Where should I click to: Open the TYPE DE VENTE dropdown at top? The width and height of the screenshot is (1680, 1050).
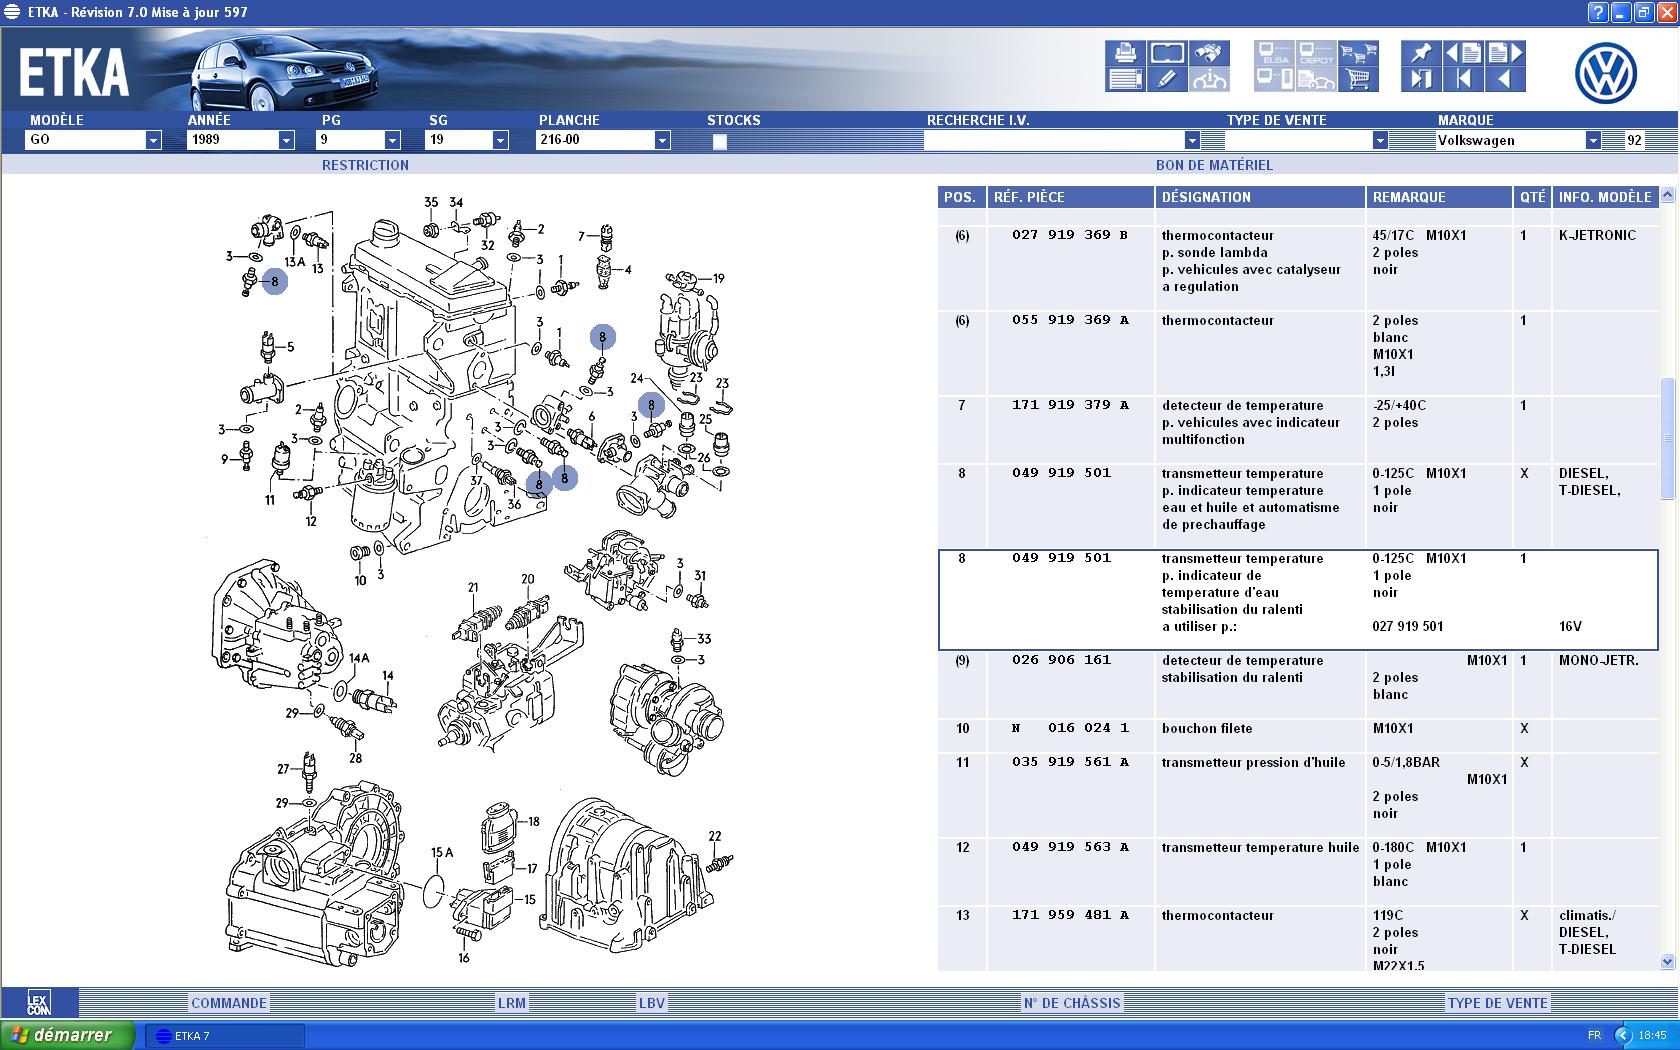tap(1380, 140)
